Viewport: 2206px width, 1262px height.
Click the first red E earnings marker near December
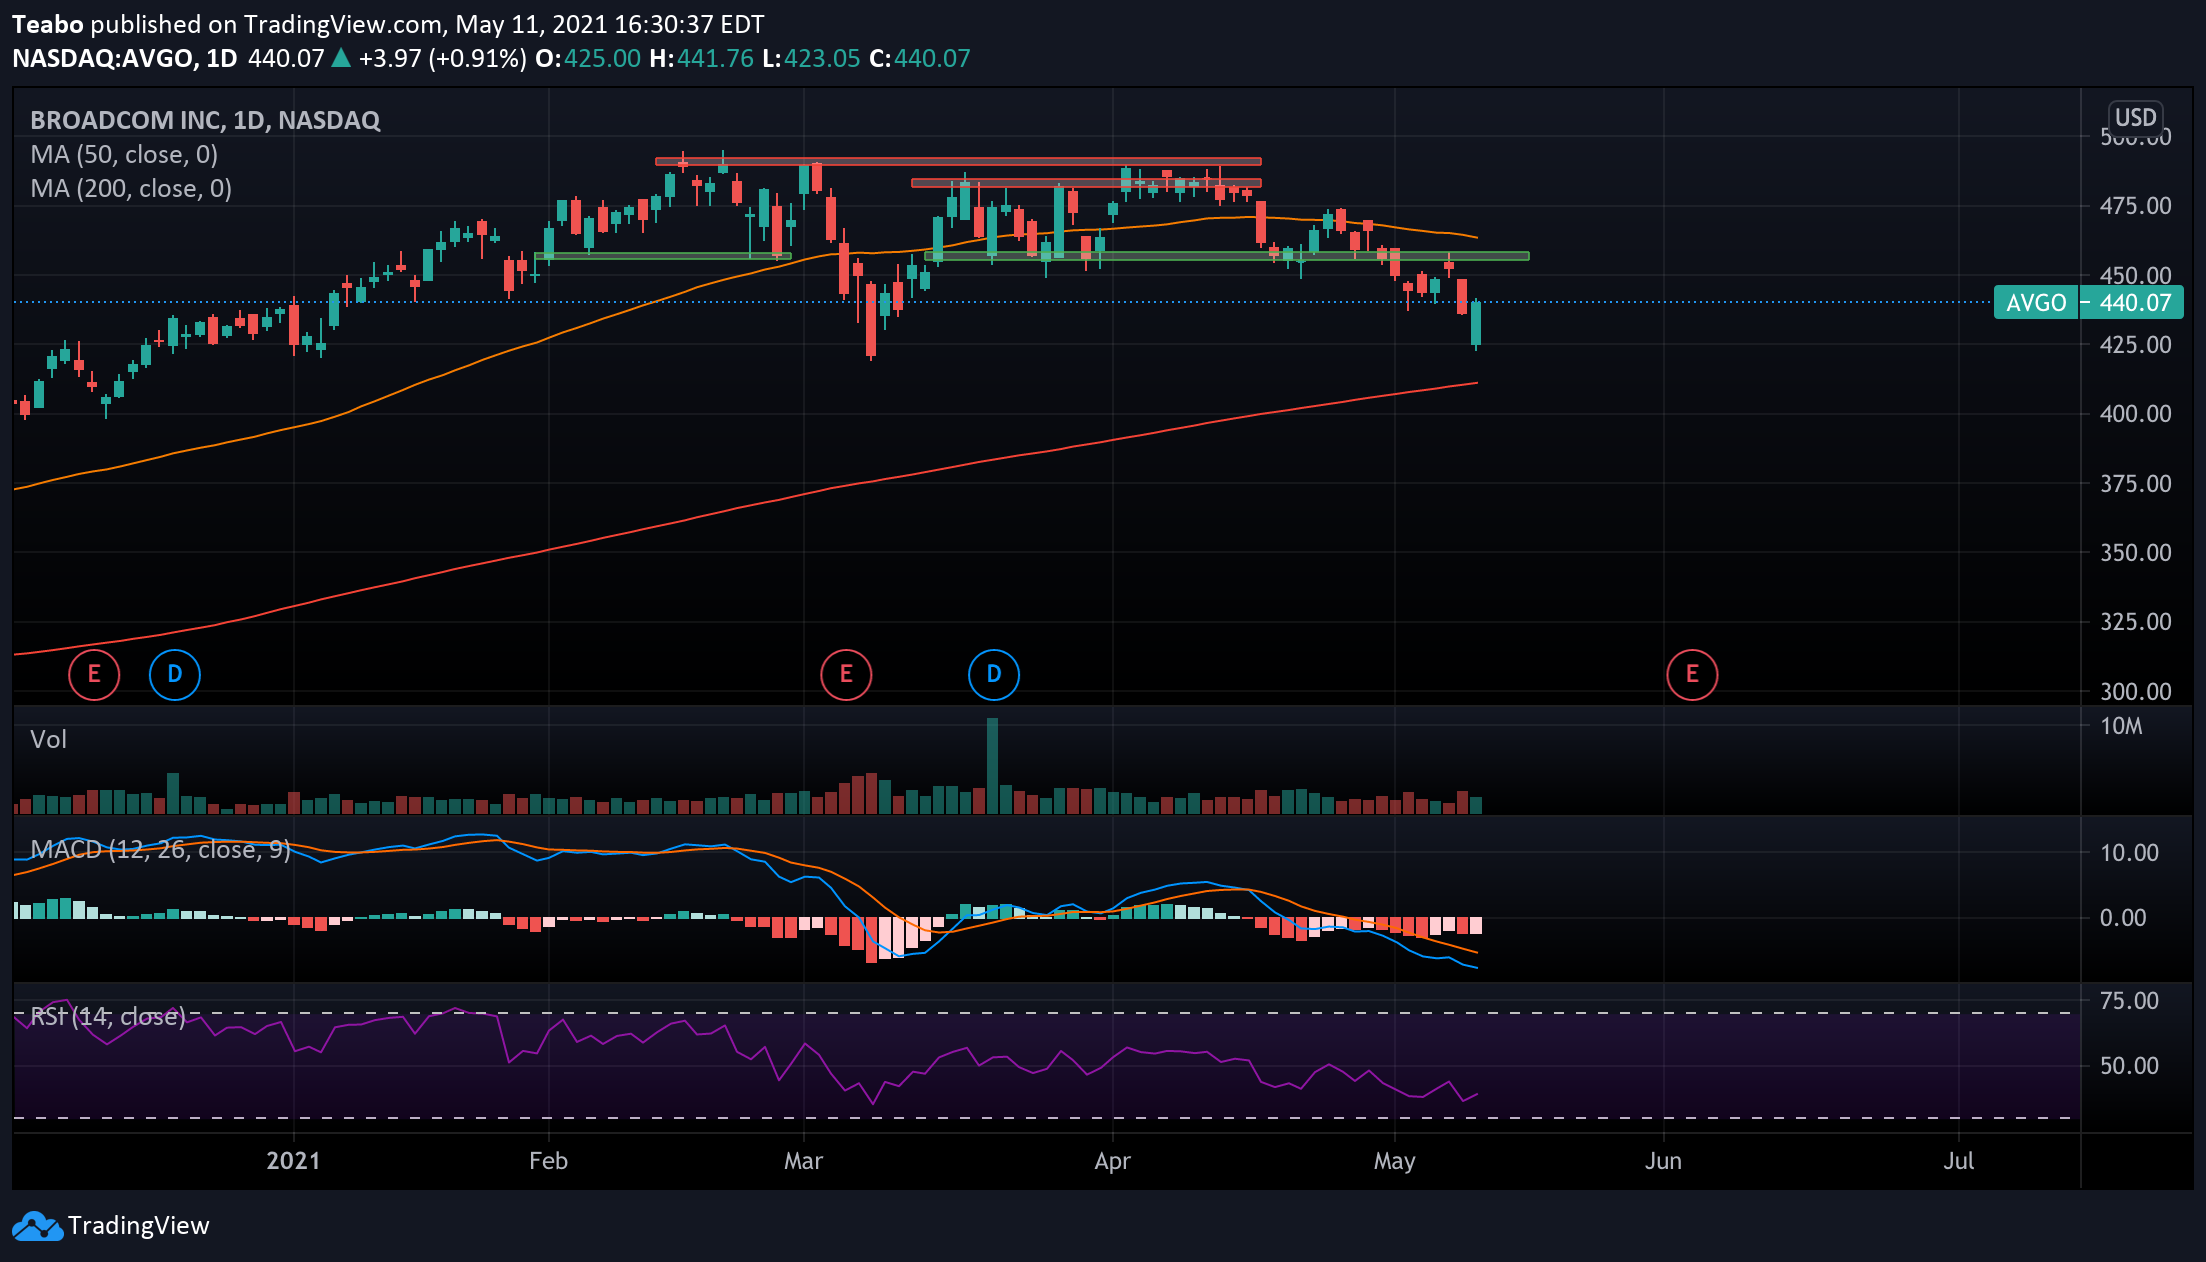pos(94,674)
